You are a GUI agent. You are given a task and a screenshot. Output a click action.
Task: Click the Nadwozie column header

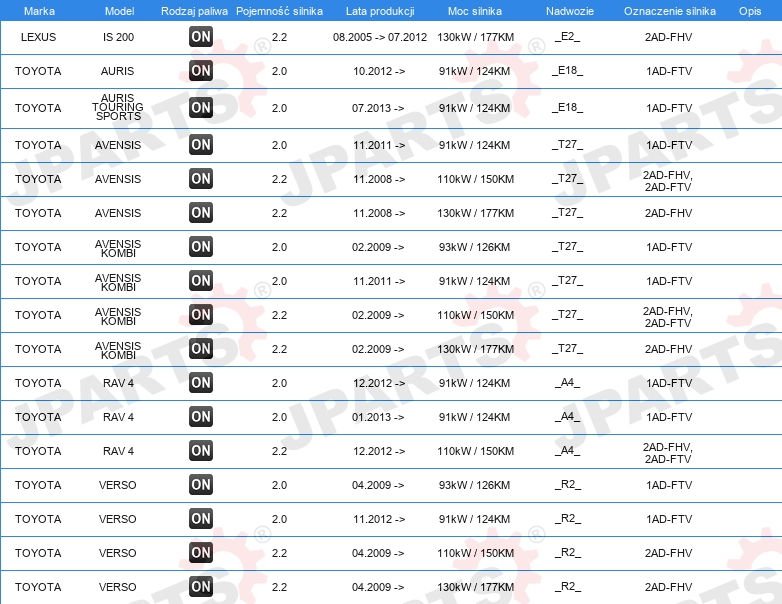click(570, 11)
